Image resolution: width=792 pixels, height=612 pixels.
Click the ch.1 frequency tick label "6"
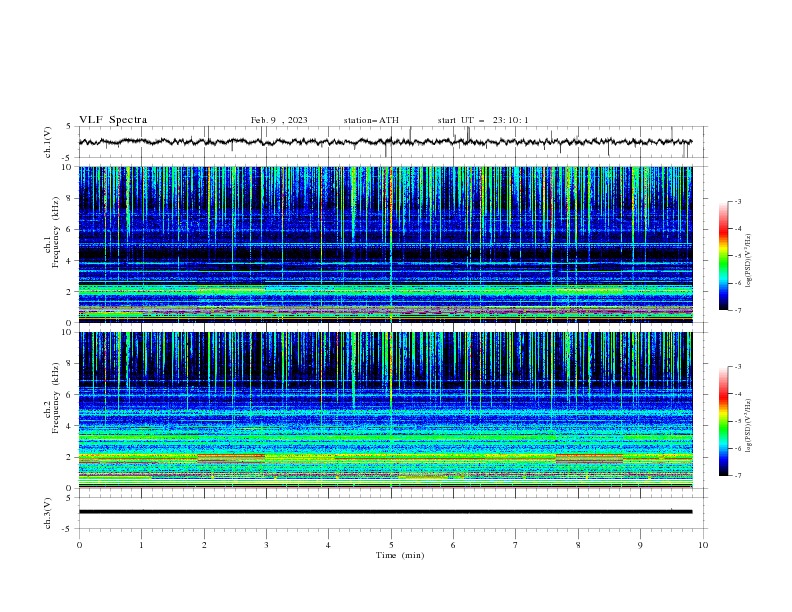[69, 230]
